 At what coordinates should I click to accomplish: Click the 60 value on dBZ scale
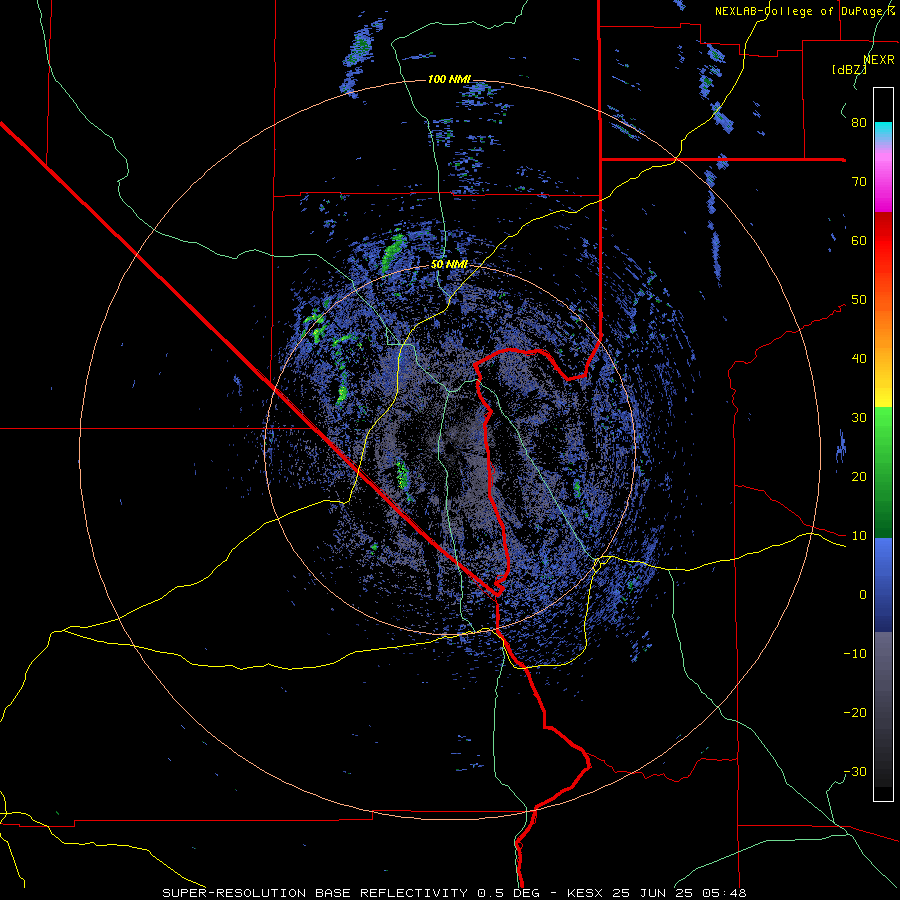859,240
